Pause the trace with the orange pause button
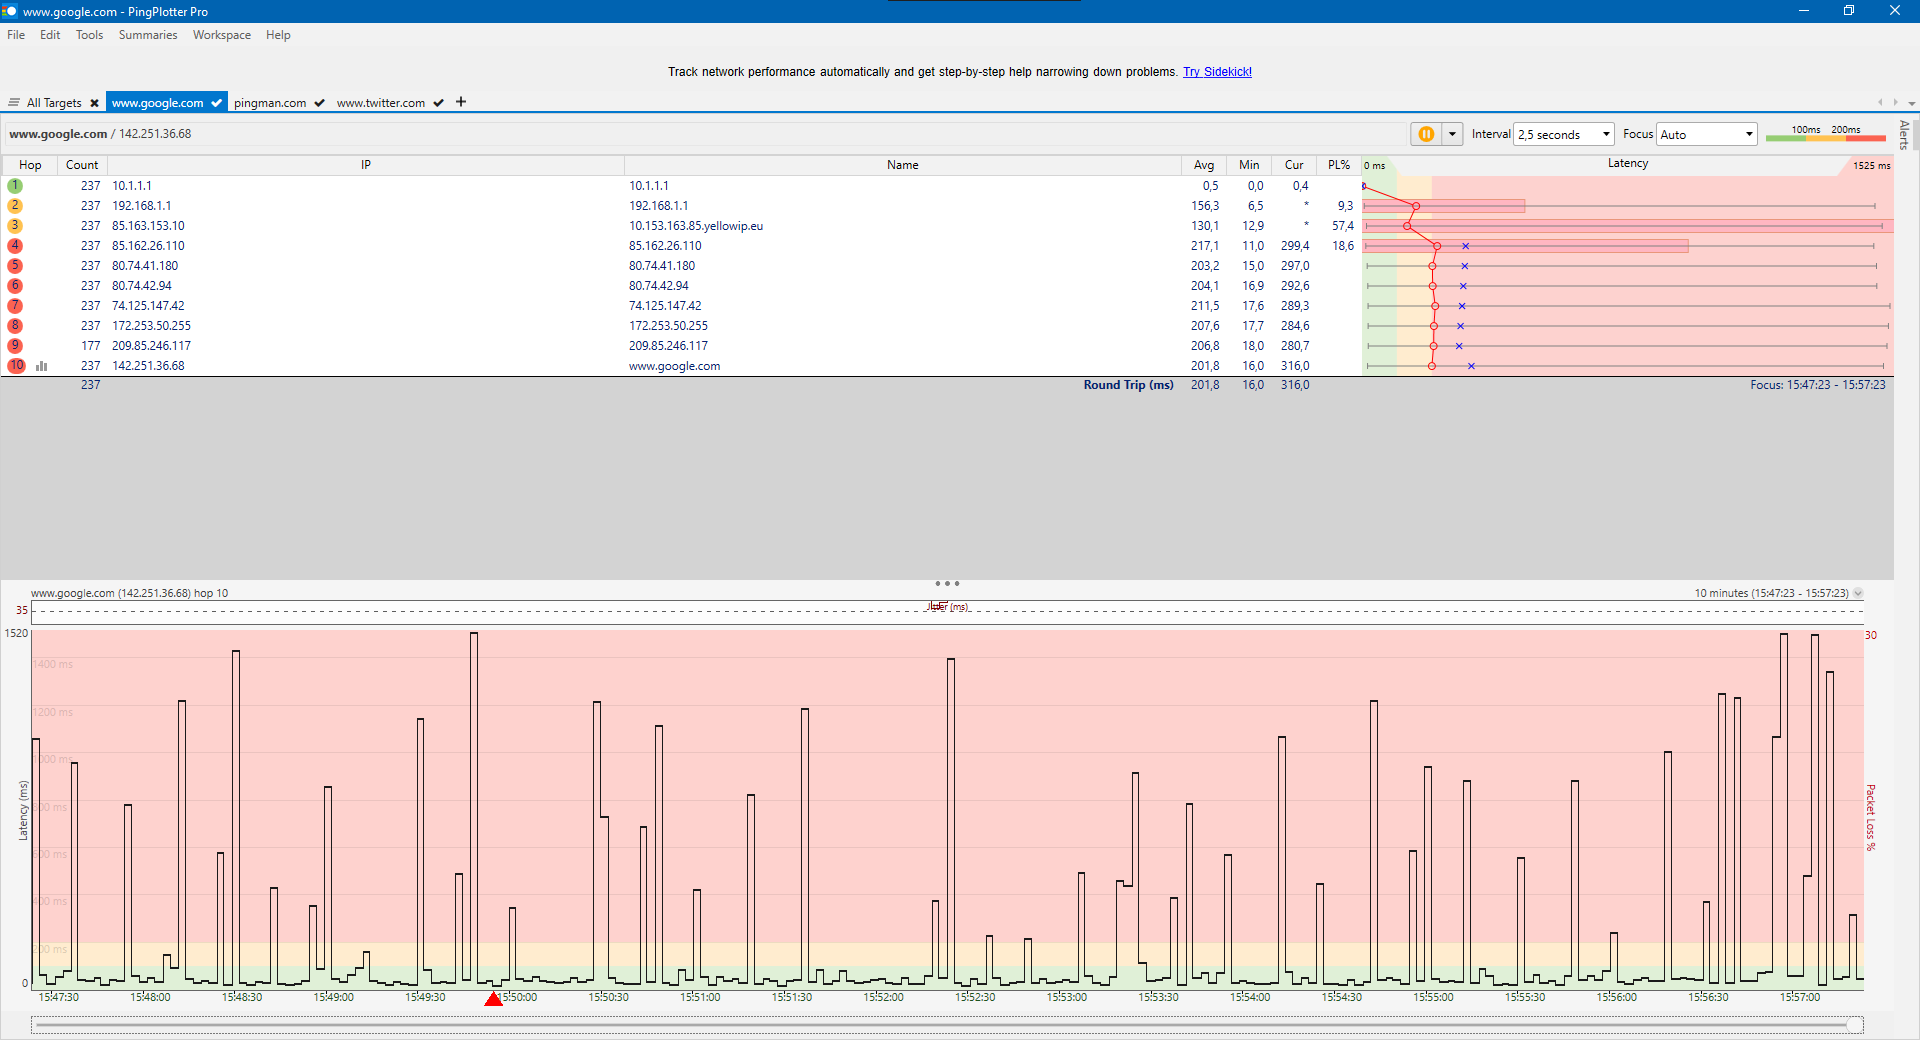Screen dimensions: 1920x1040 (1426, 134)
